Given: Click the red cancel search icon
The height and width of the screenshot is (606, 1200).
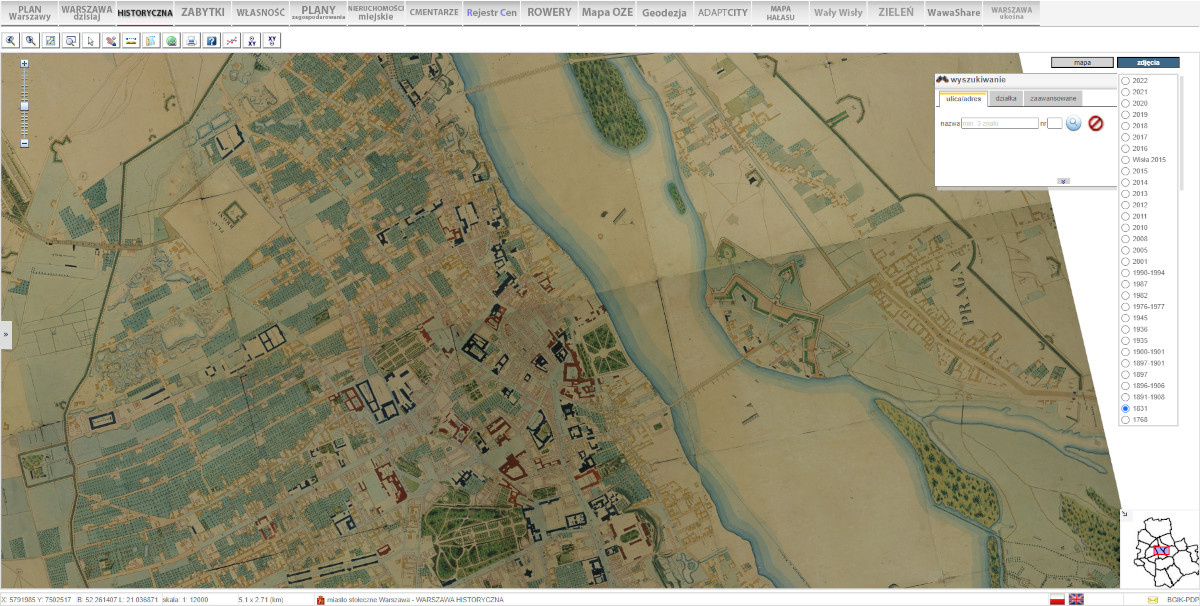Looking at the screenshot, I should tap(1096, 123).
